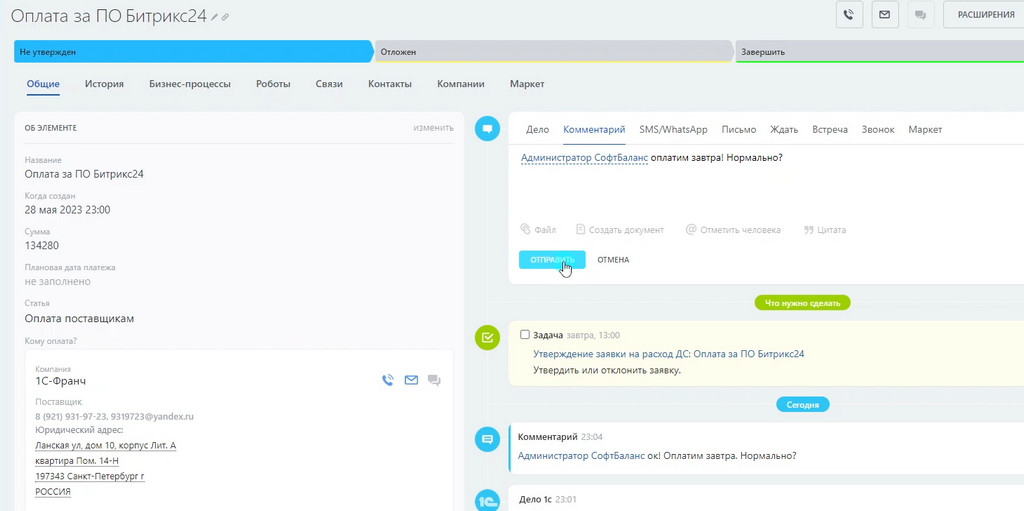Email 1С-Франч using the envelope icon

(x=411, y=380)
